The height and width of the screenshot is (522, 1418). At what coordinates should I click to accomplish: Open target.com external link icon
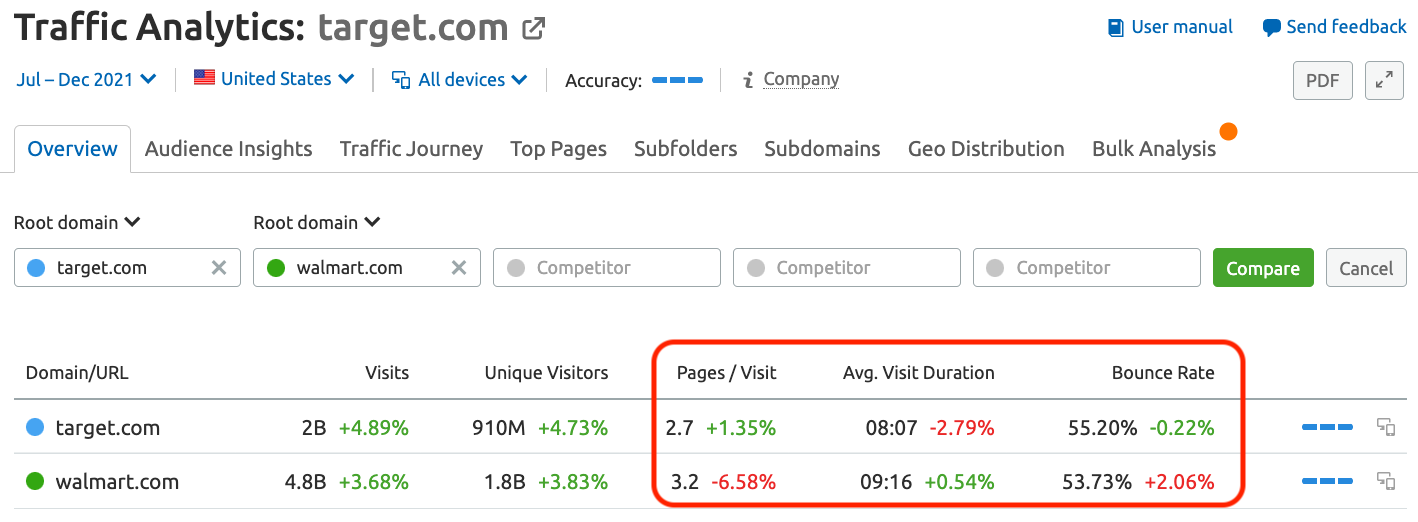(x=534, y=28)
